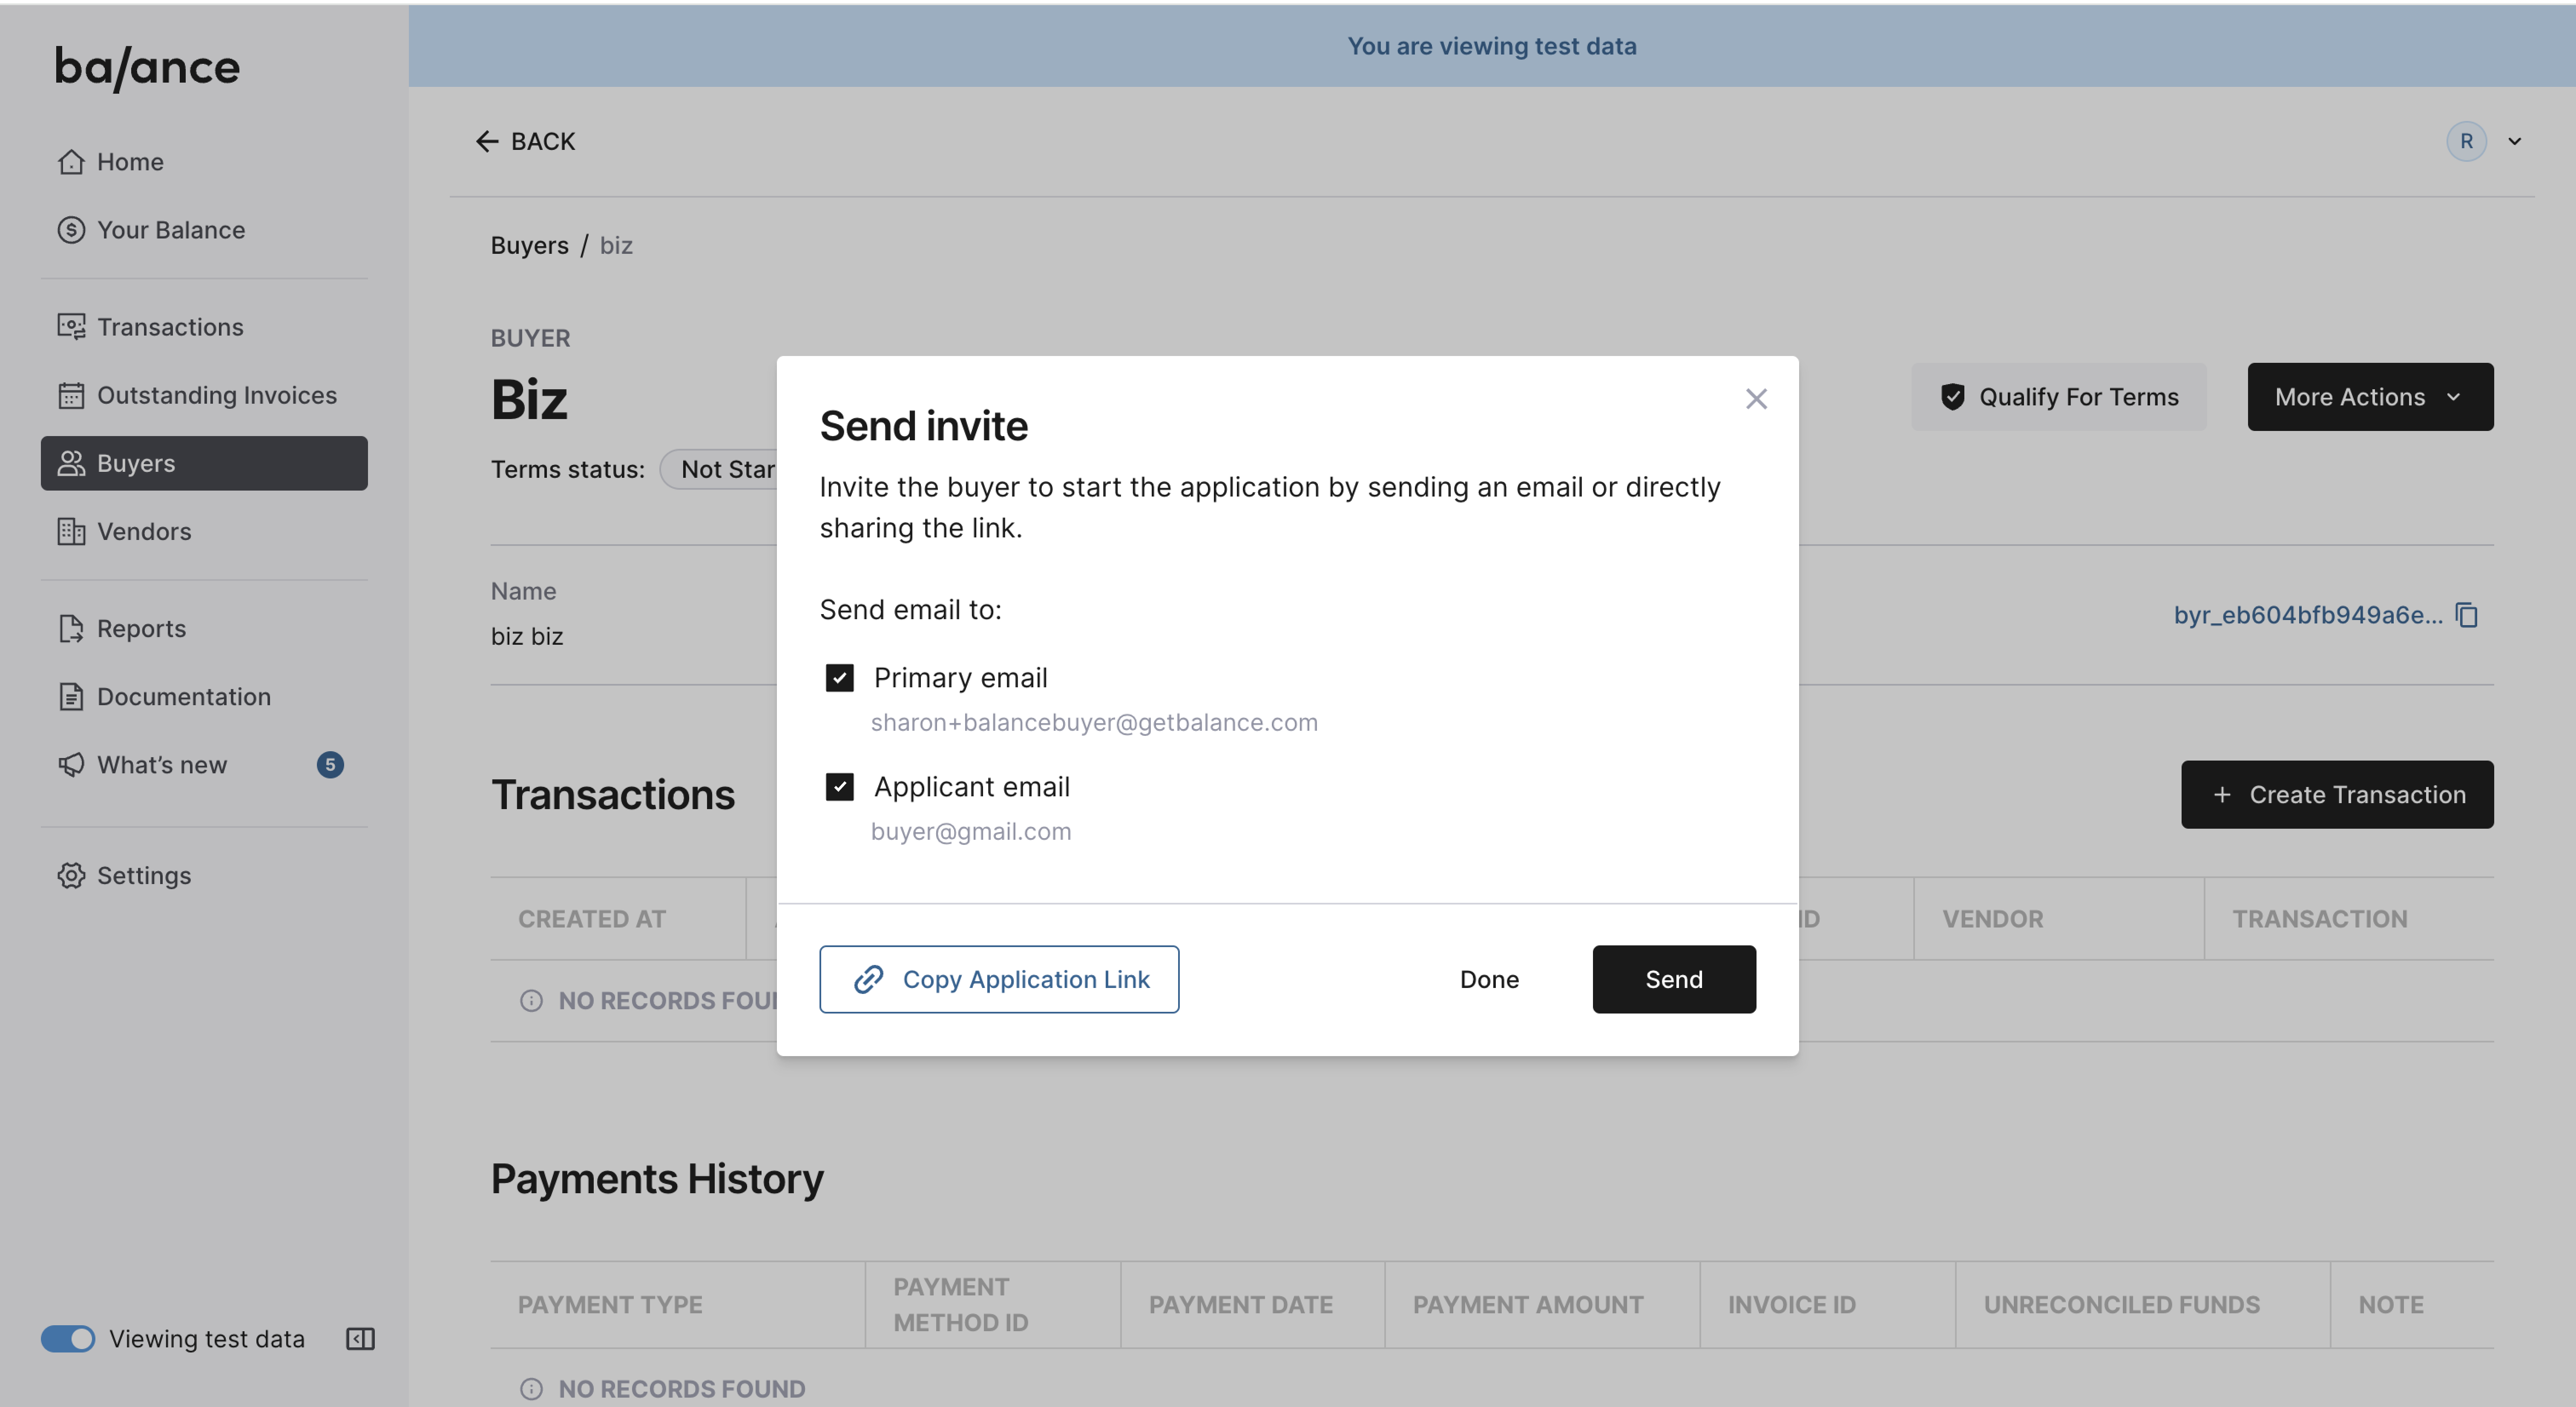Screen dimensions: 2576x1407
Task: Collapse the sidebar panel icon
Action: (x=360, y=1338)
